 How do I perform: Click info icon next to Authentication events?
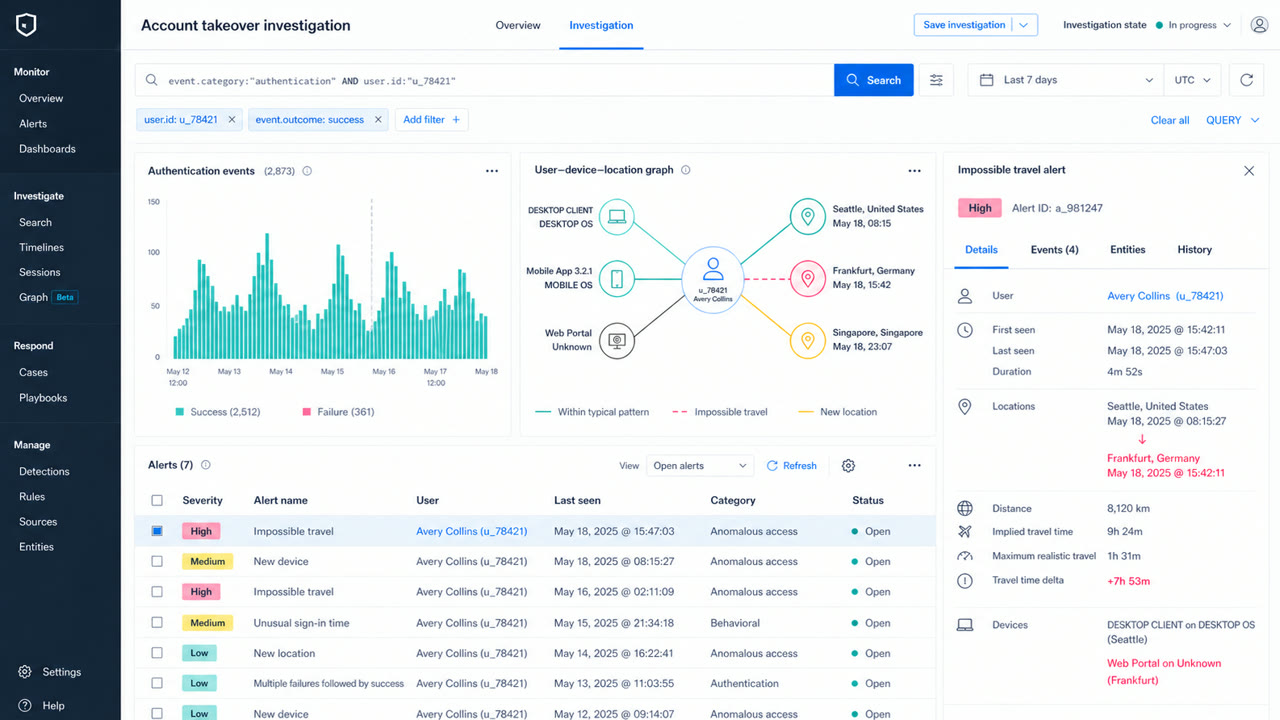[307, 171]
